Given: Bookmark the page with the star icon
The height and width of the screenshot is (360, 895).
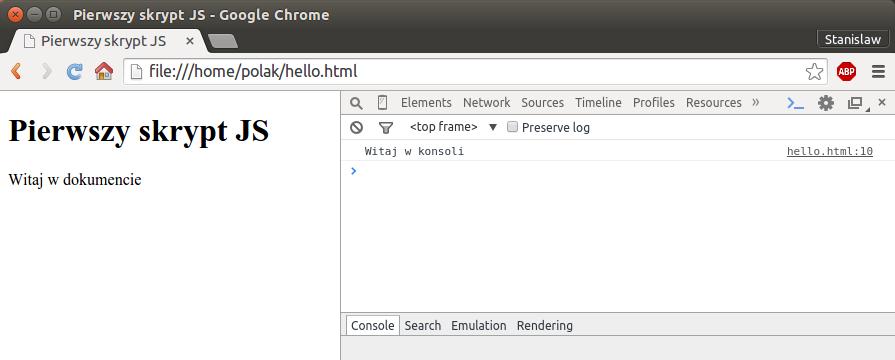Looking at the screenshot, I should point(815,71).
